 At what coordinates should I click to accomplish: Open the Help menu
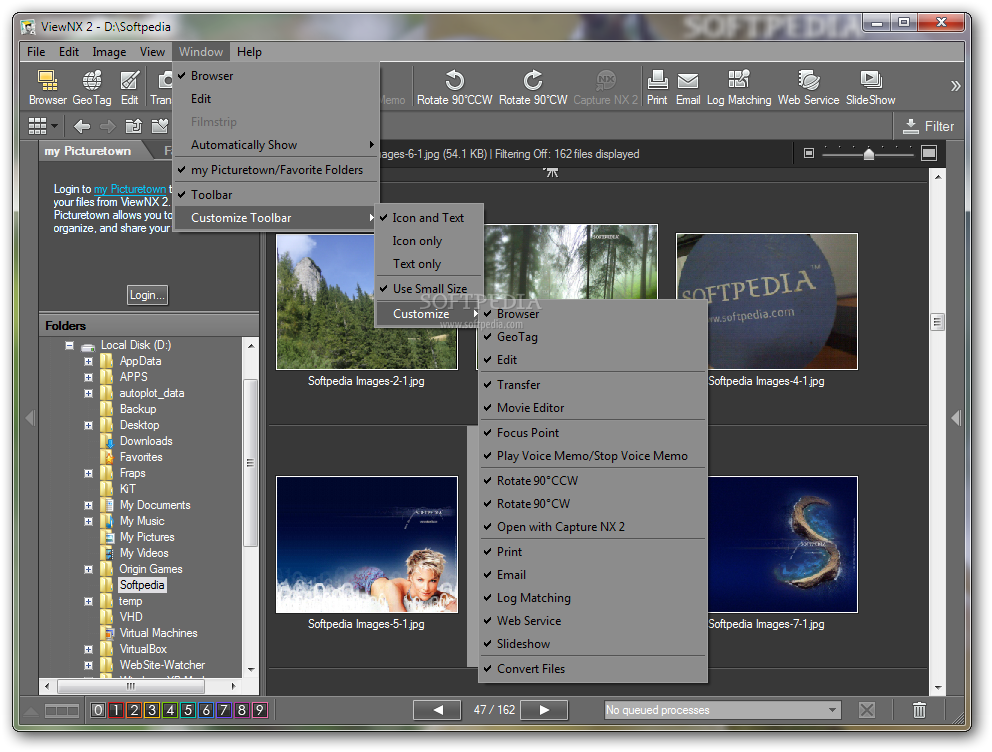tap(249, 52)
